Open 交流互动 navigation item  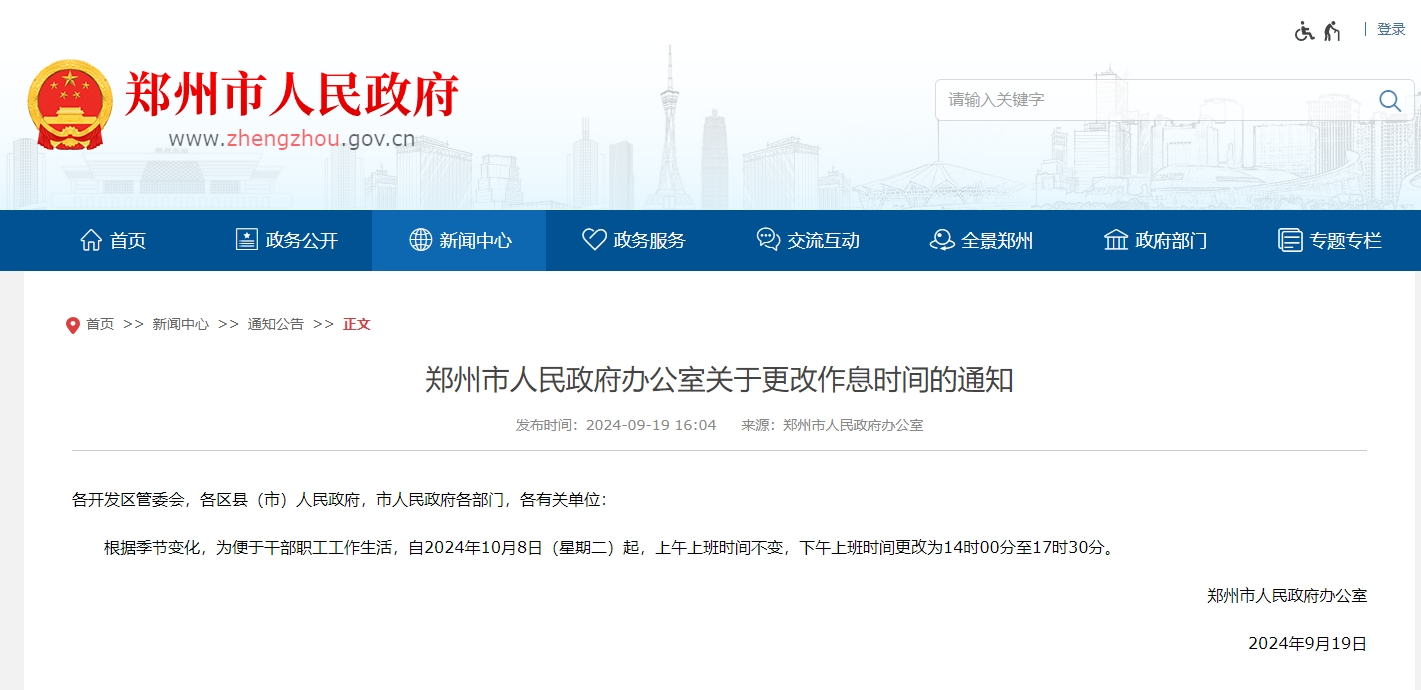pos(808,240)
